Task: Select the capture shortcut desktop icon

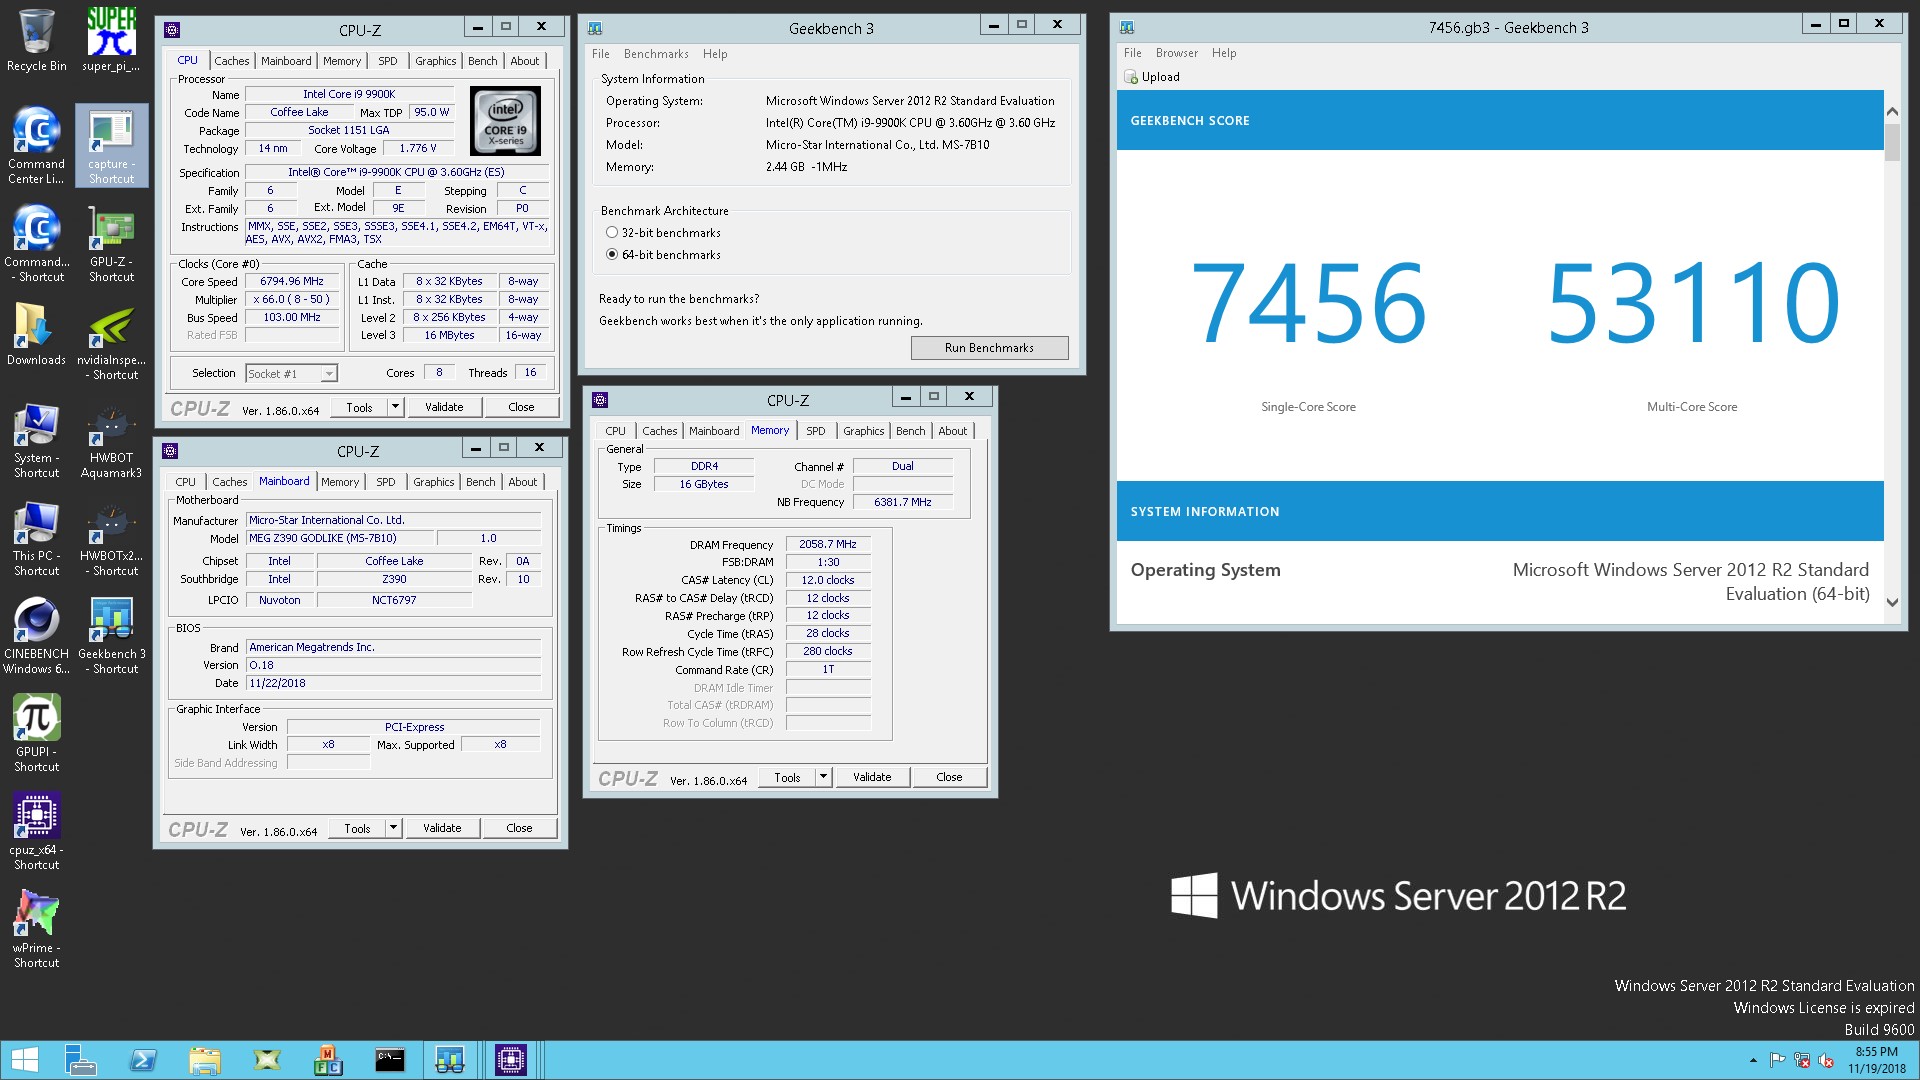Action: 111,146
